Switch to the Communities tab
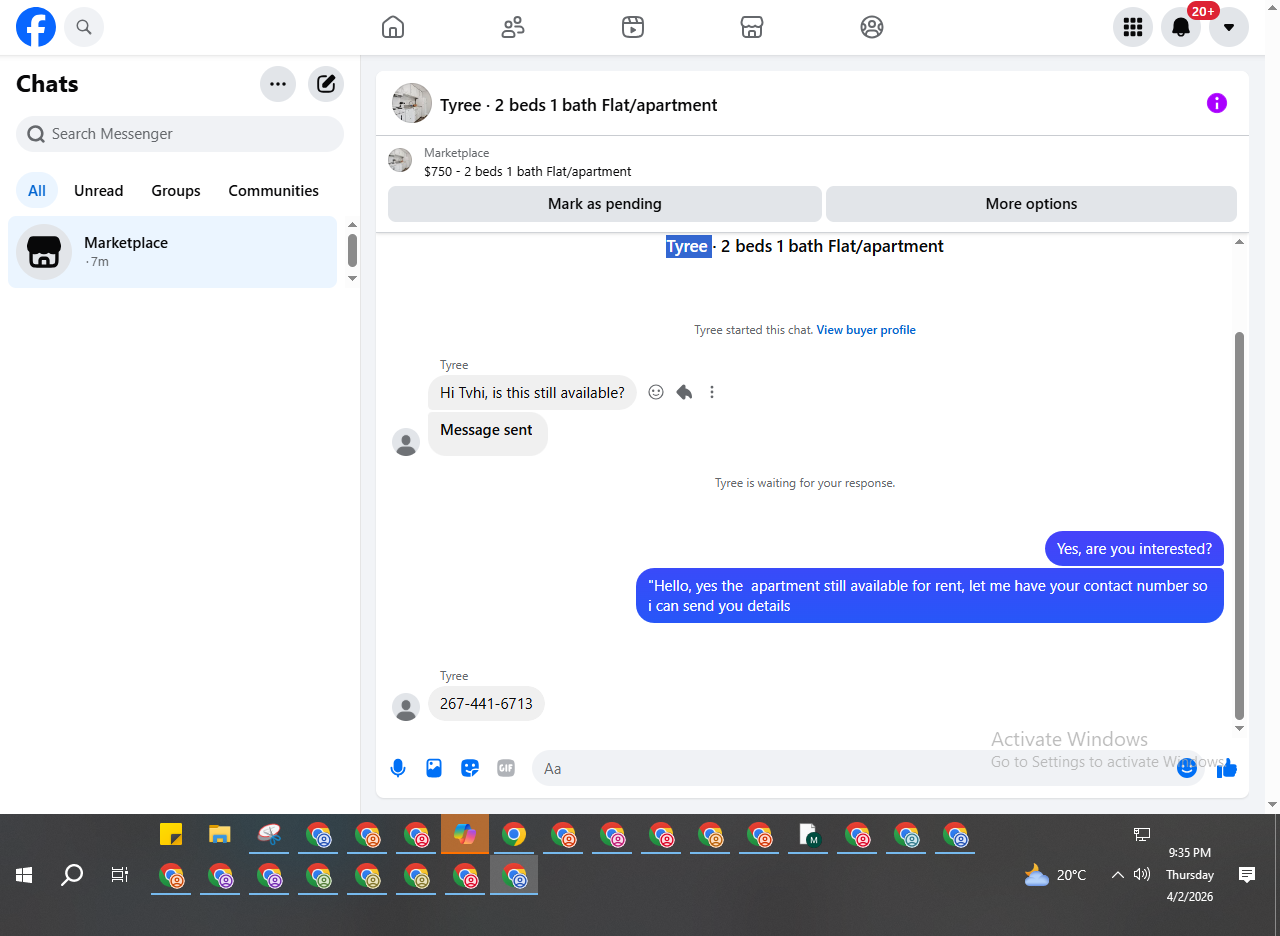1280x936 pixels. click(273, 190)
